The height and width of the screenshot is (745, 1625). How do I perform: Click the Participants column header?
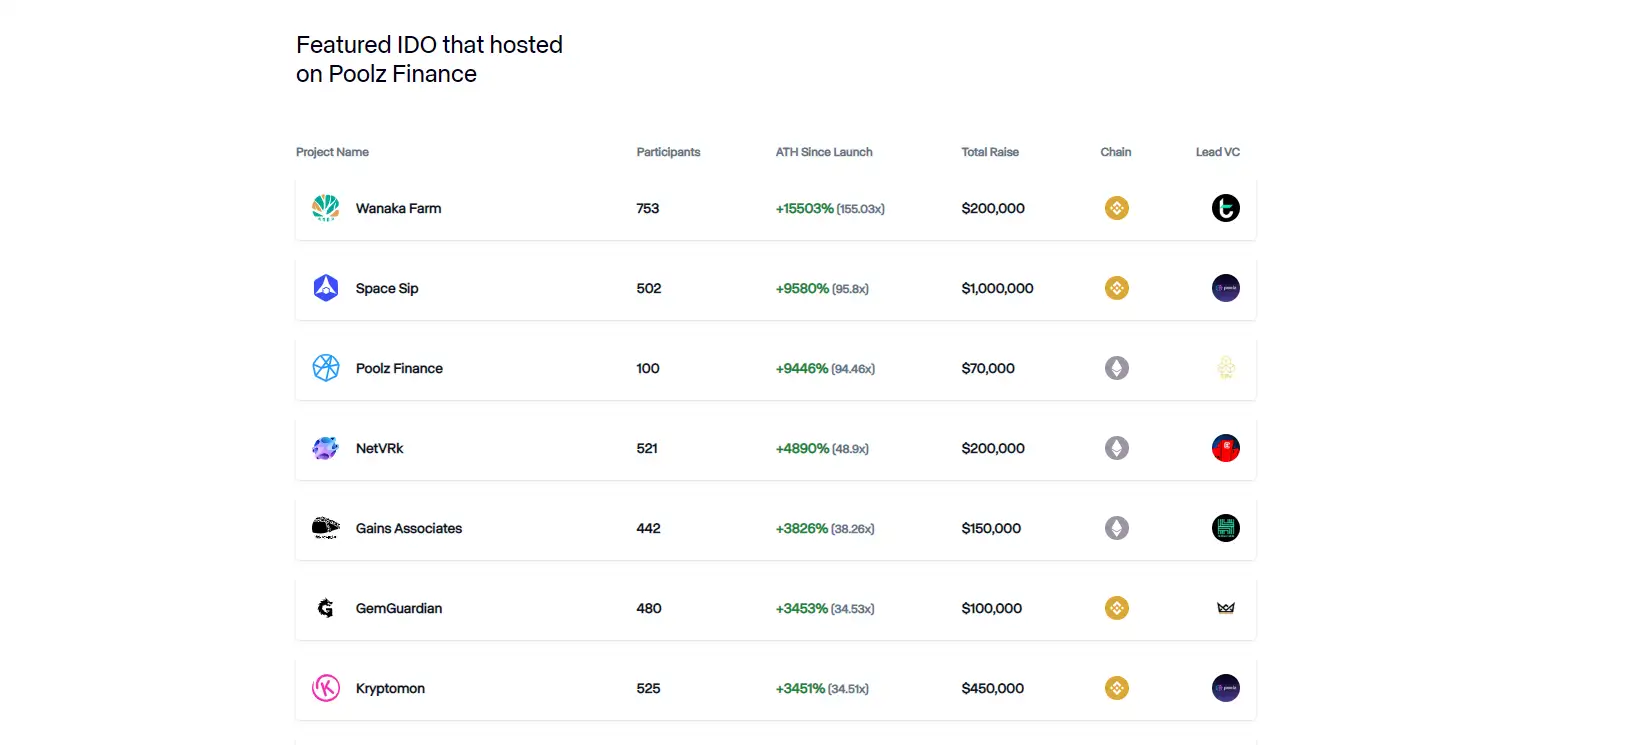pyautogui.click(x=668, y=152)
